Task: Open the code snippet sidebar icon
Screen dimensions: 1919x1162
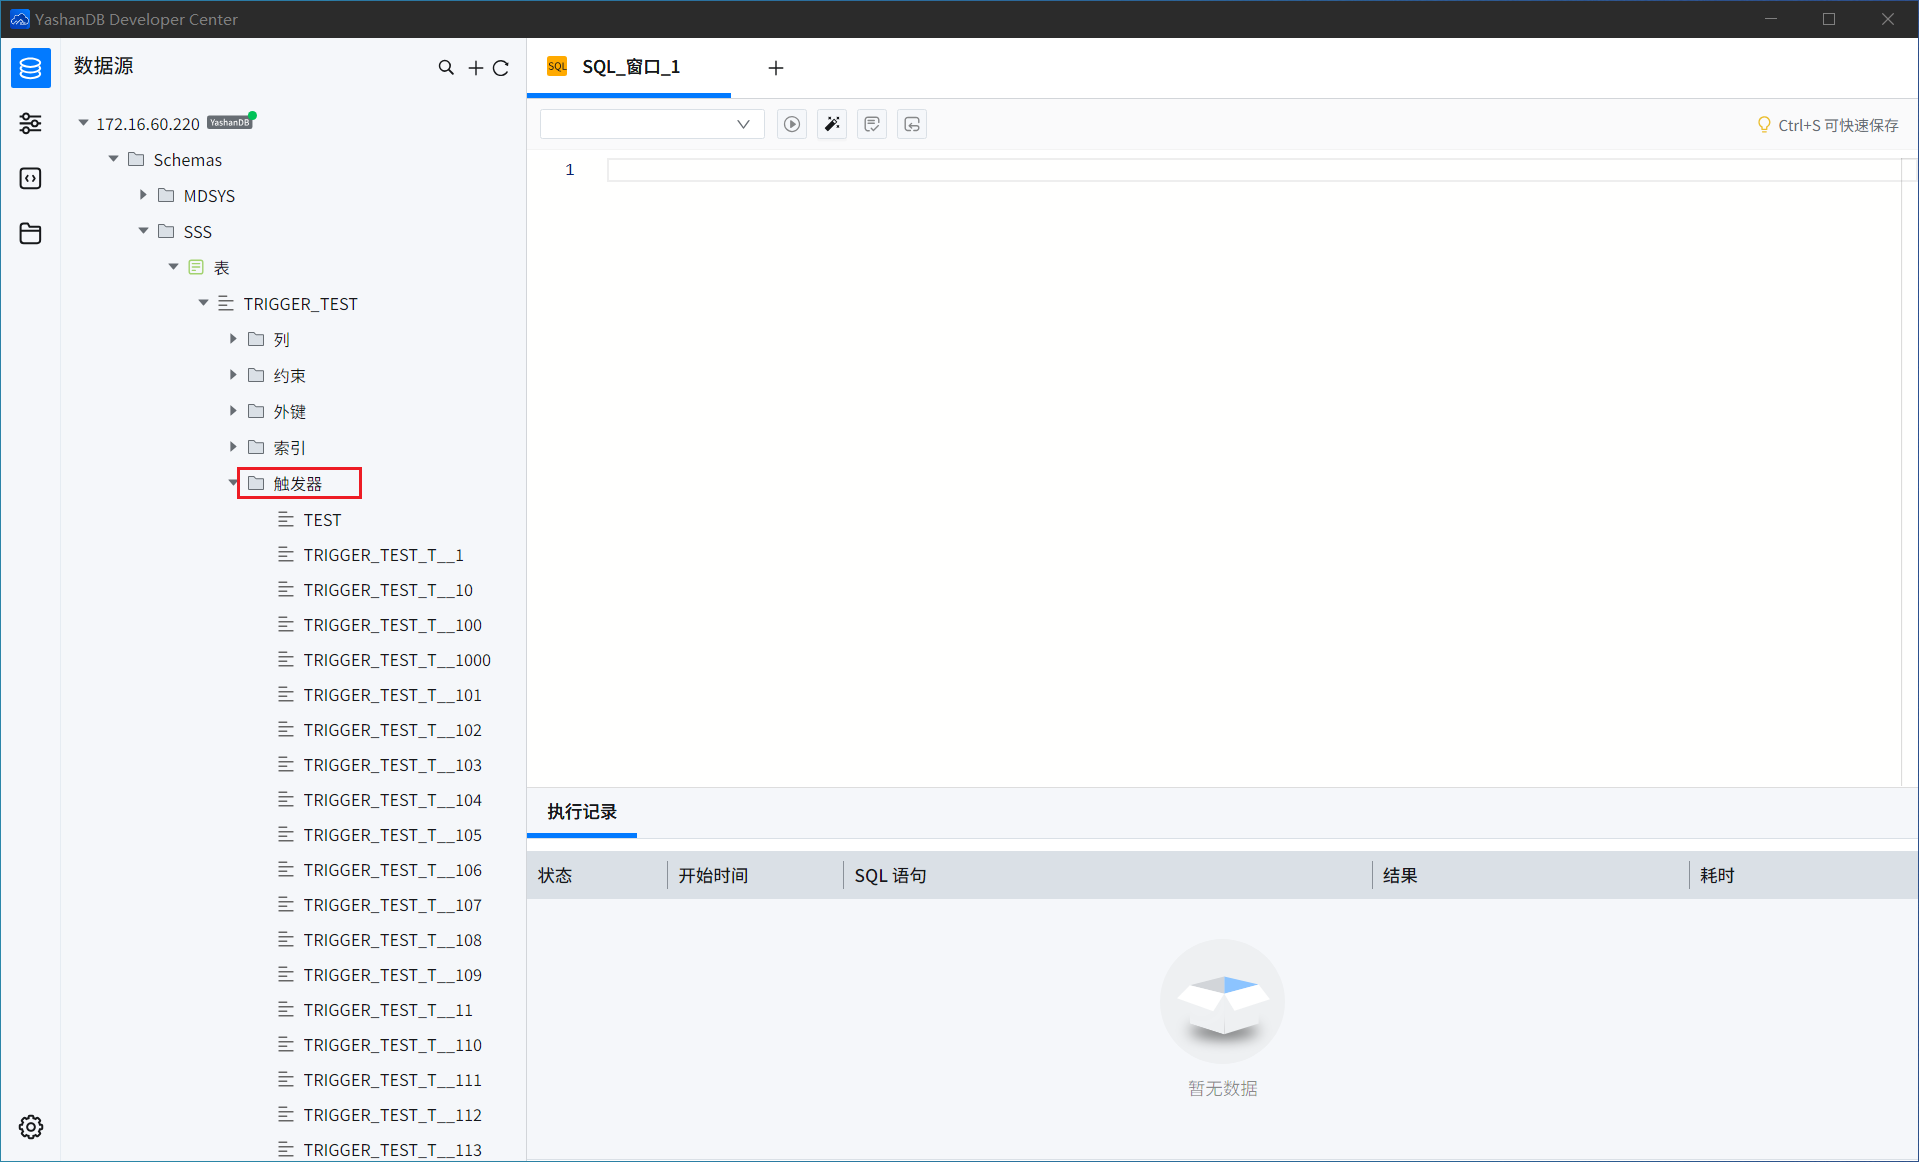Action: (30, 178)
